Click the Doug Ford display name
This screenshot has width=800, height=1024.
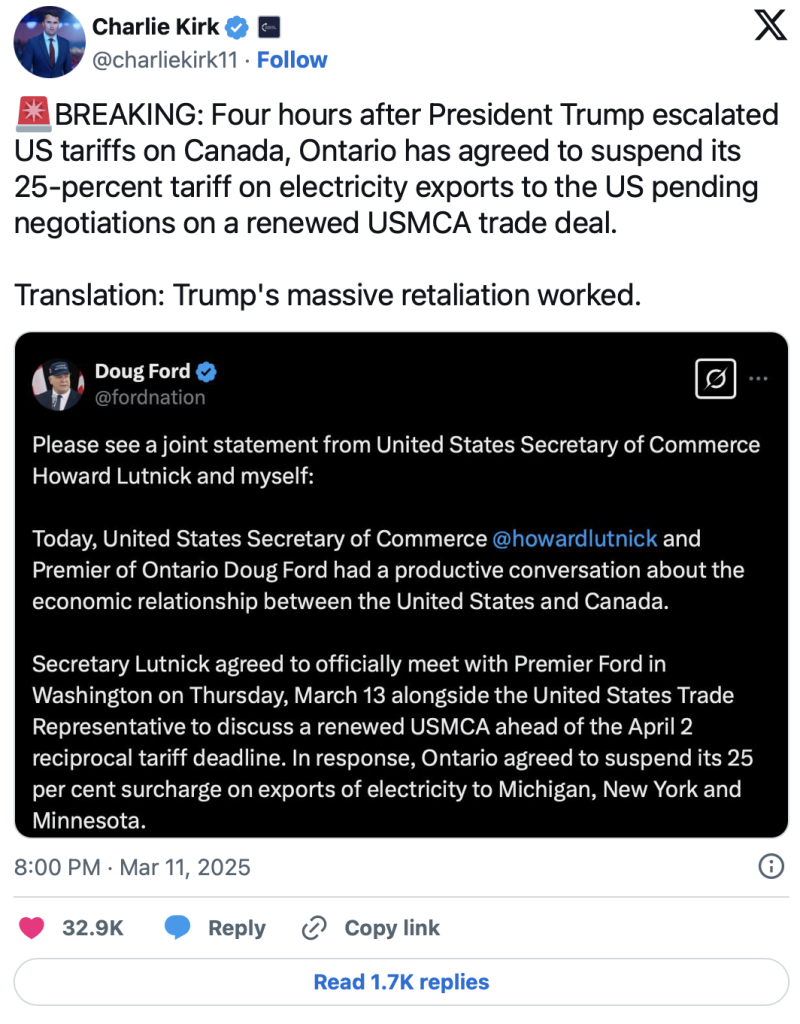[x=142, y=372]
